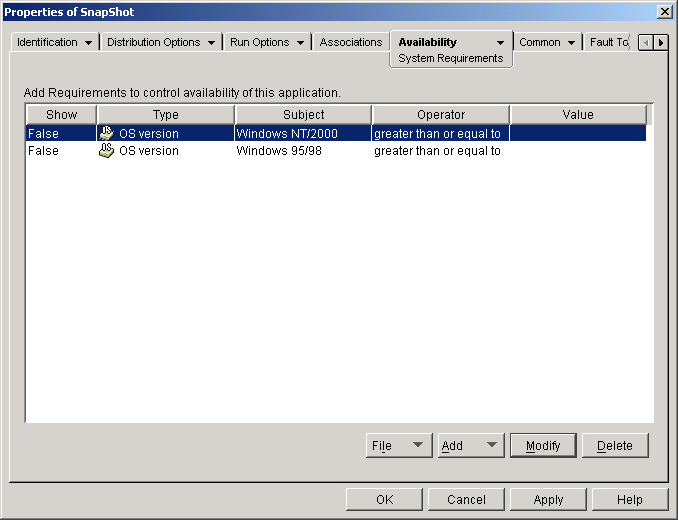Click the tab row's right arrow button
This screenshot has height=520, width=678.
[661, 43]
